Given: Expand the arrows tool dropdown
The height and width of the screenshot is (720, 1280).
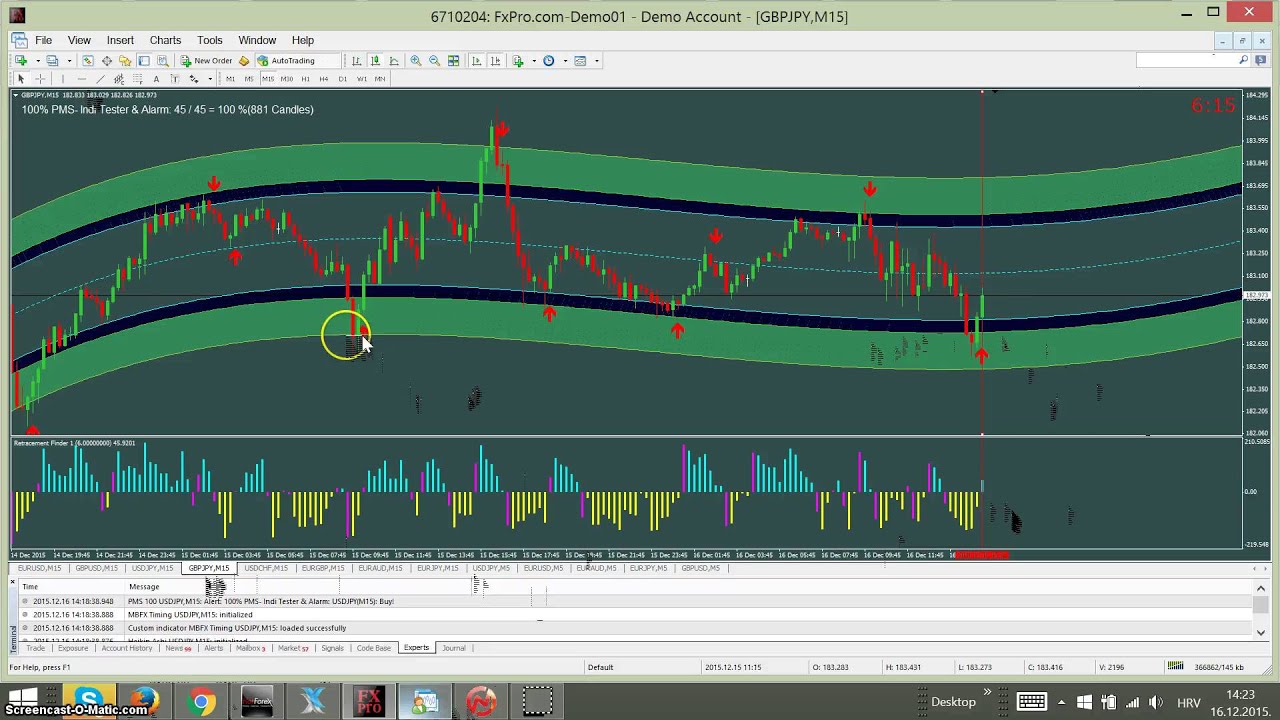Looking at the screenshot, I should tap(210, 79).
